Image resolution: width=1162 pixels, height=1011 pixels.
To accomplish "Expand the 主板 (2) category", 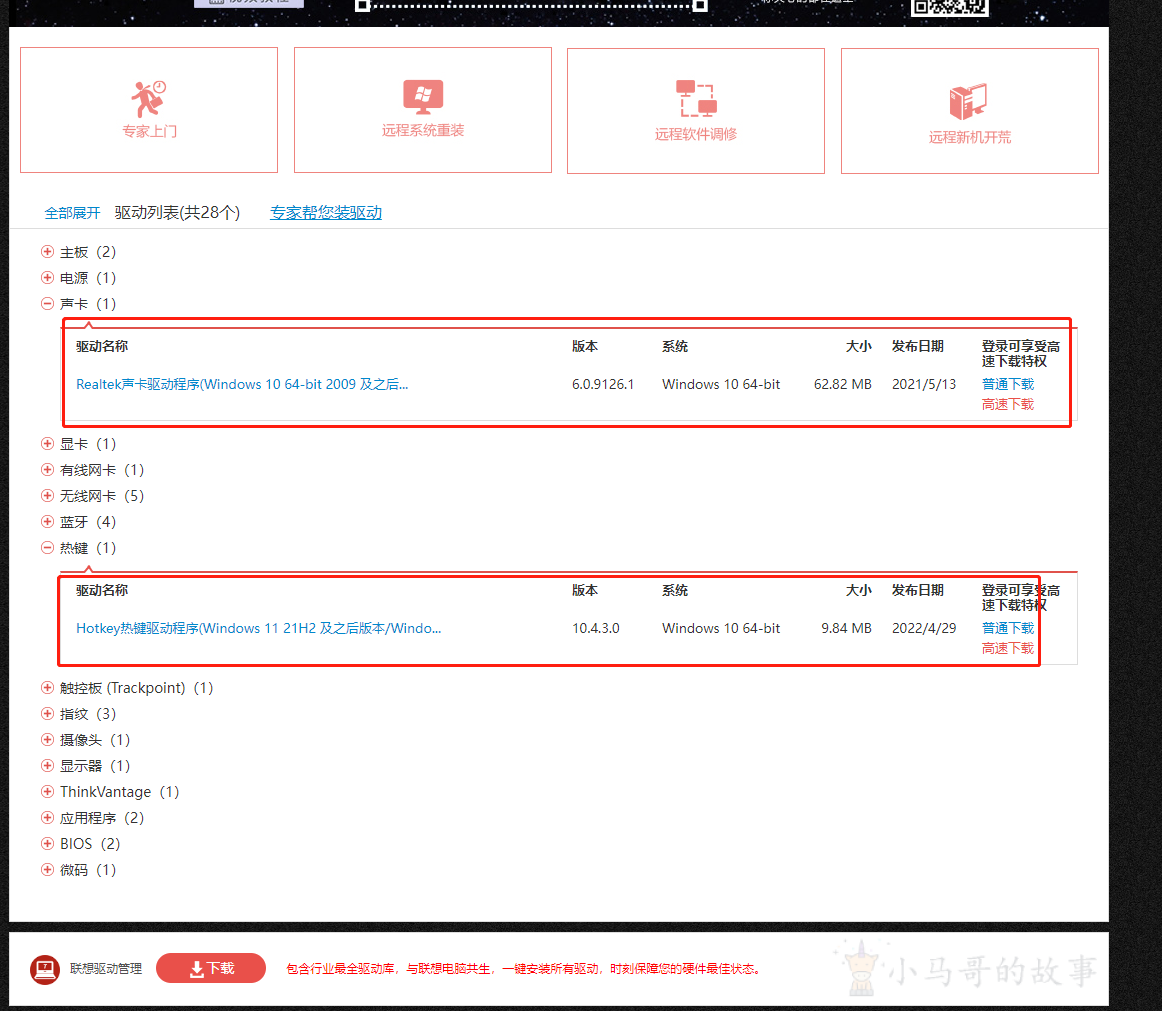I will pyautogui.click(x=47, y=252).
